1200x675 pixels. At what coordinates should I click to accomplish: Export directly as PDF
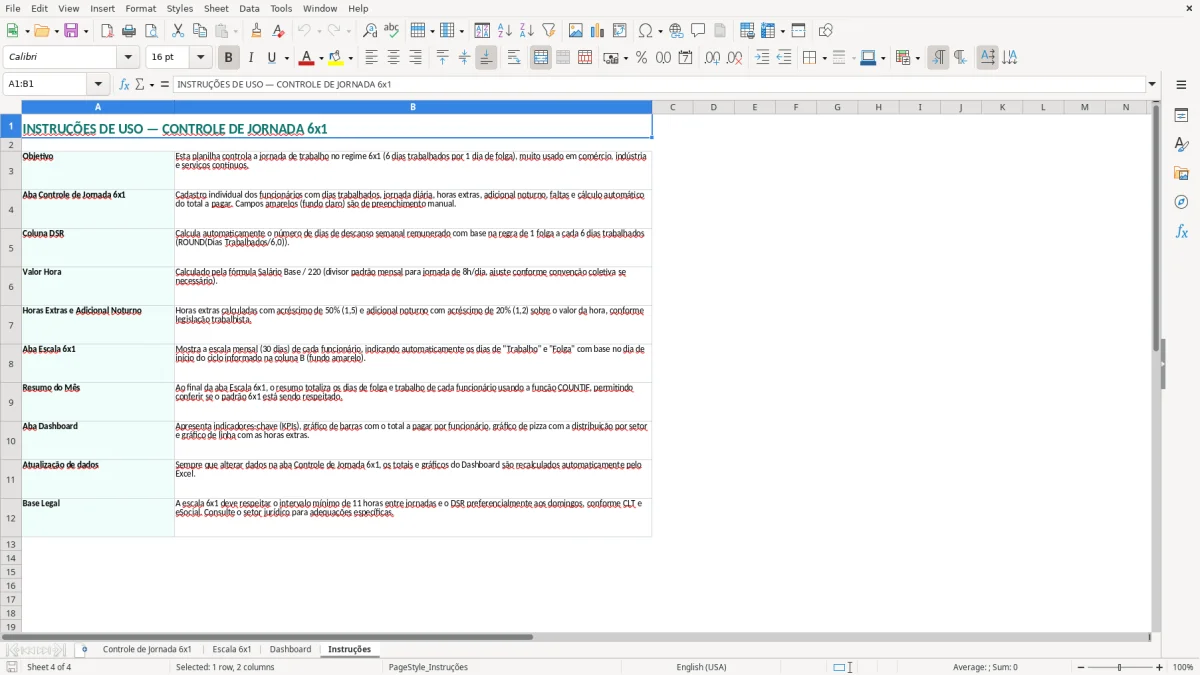tap(107, 31)
